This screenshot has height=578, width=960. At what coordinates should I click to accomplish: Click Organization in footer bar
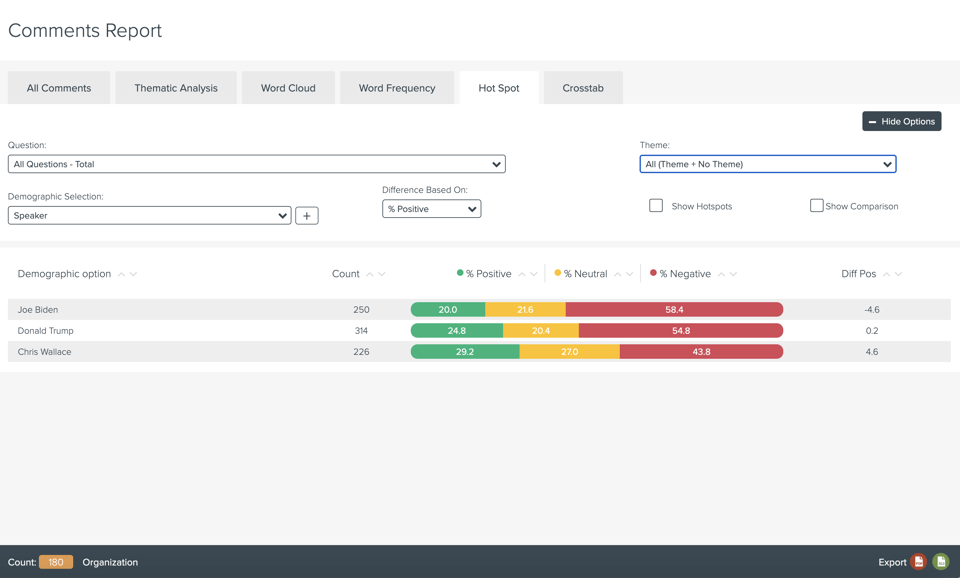[x=110, y=562]
